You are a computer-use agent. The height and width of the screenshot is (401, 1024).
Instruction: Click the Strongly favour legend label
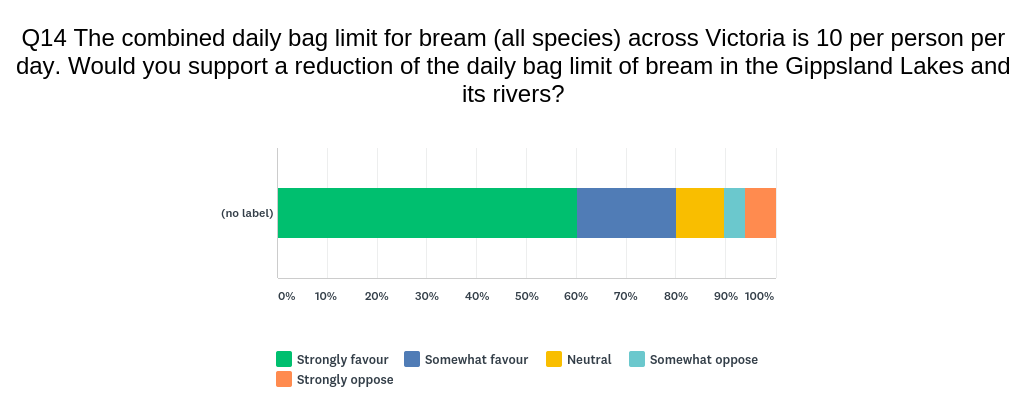pyautogui.click(x=342, y=360)
